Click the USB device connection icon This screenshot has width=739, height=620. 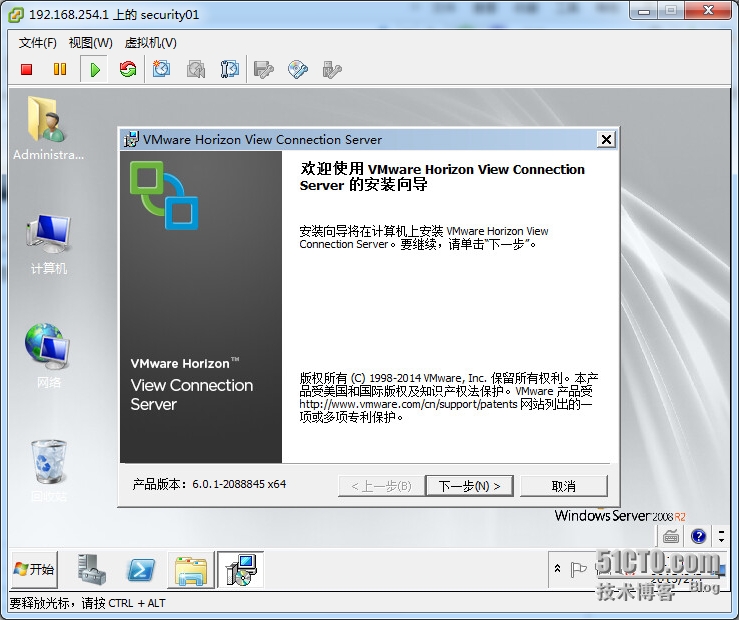332,70
